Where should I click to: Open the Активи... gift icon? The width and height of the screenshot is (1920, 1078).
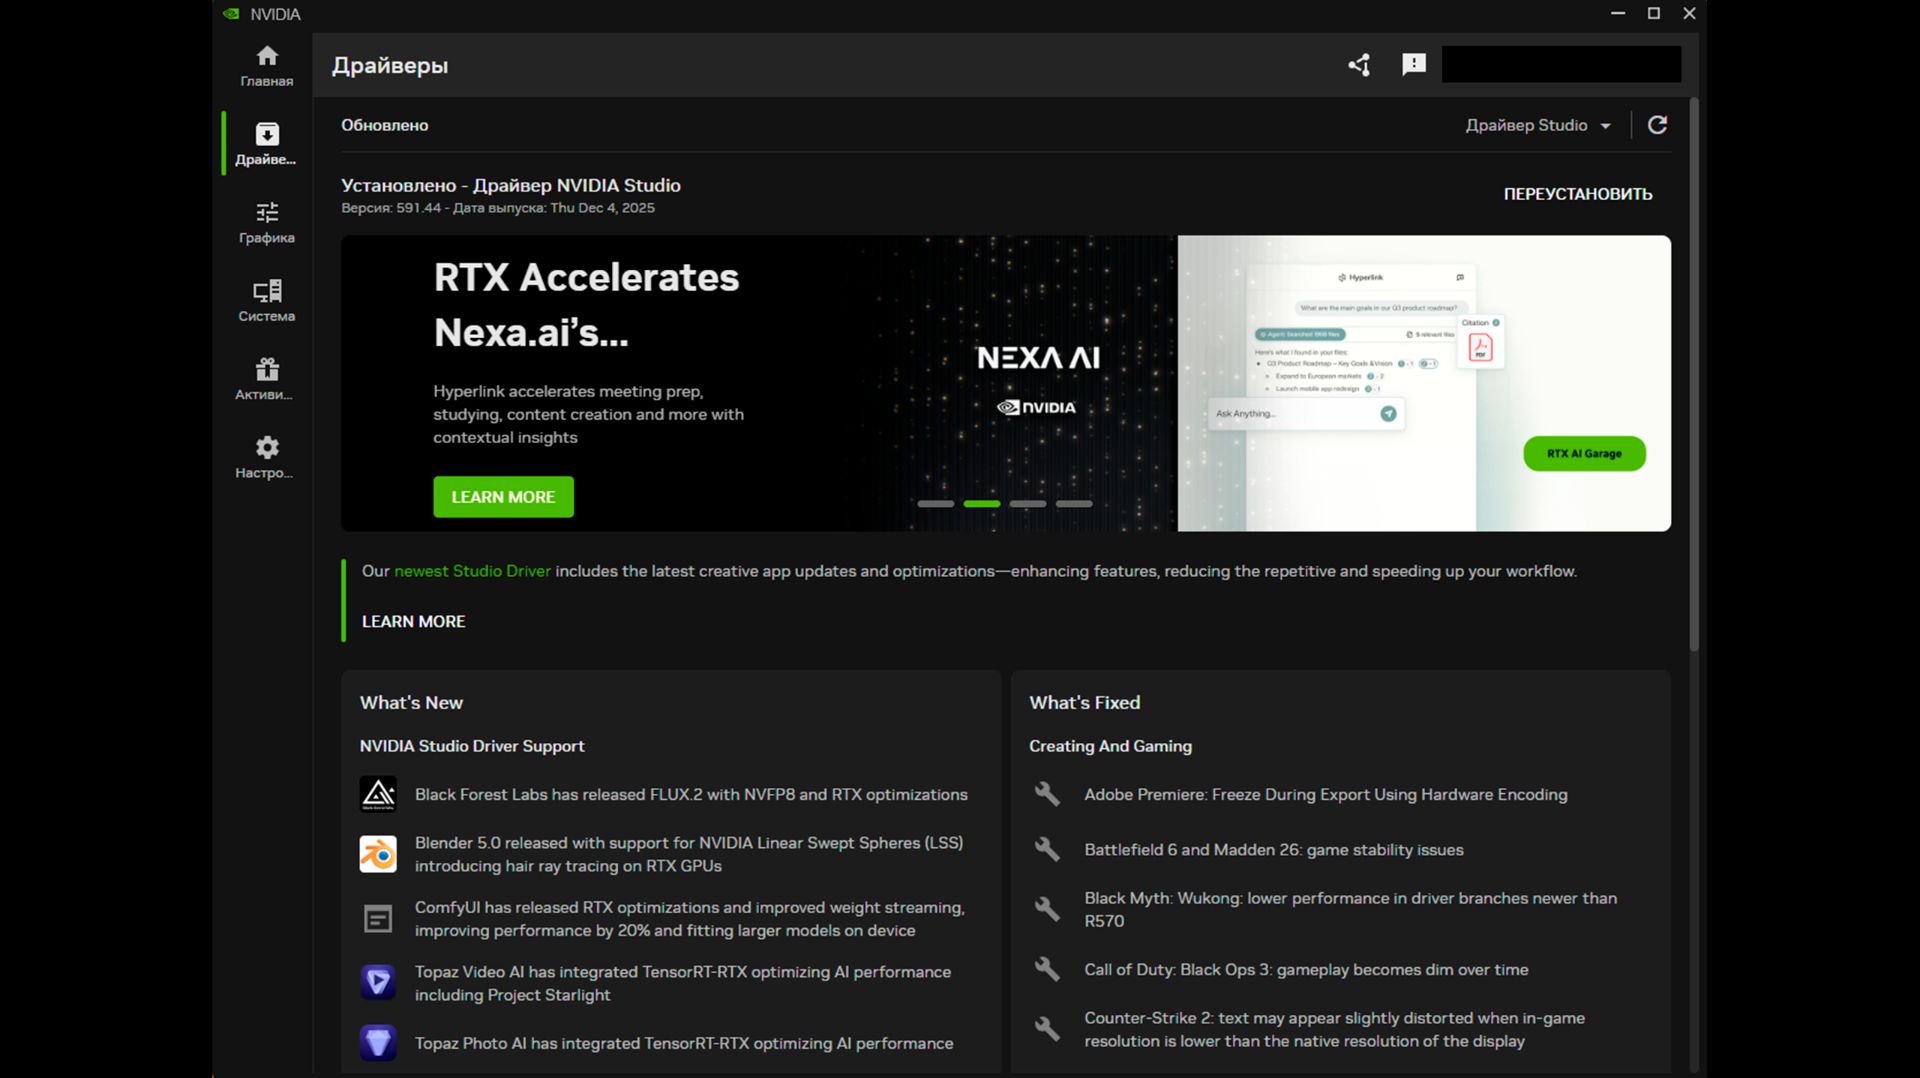click(x=267, y=369)
